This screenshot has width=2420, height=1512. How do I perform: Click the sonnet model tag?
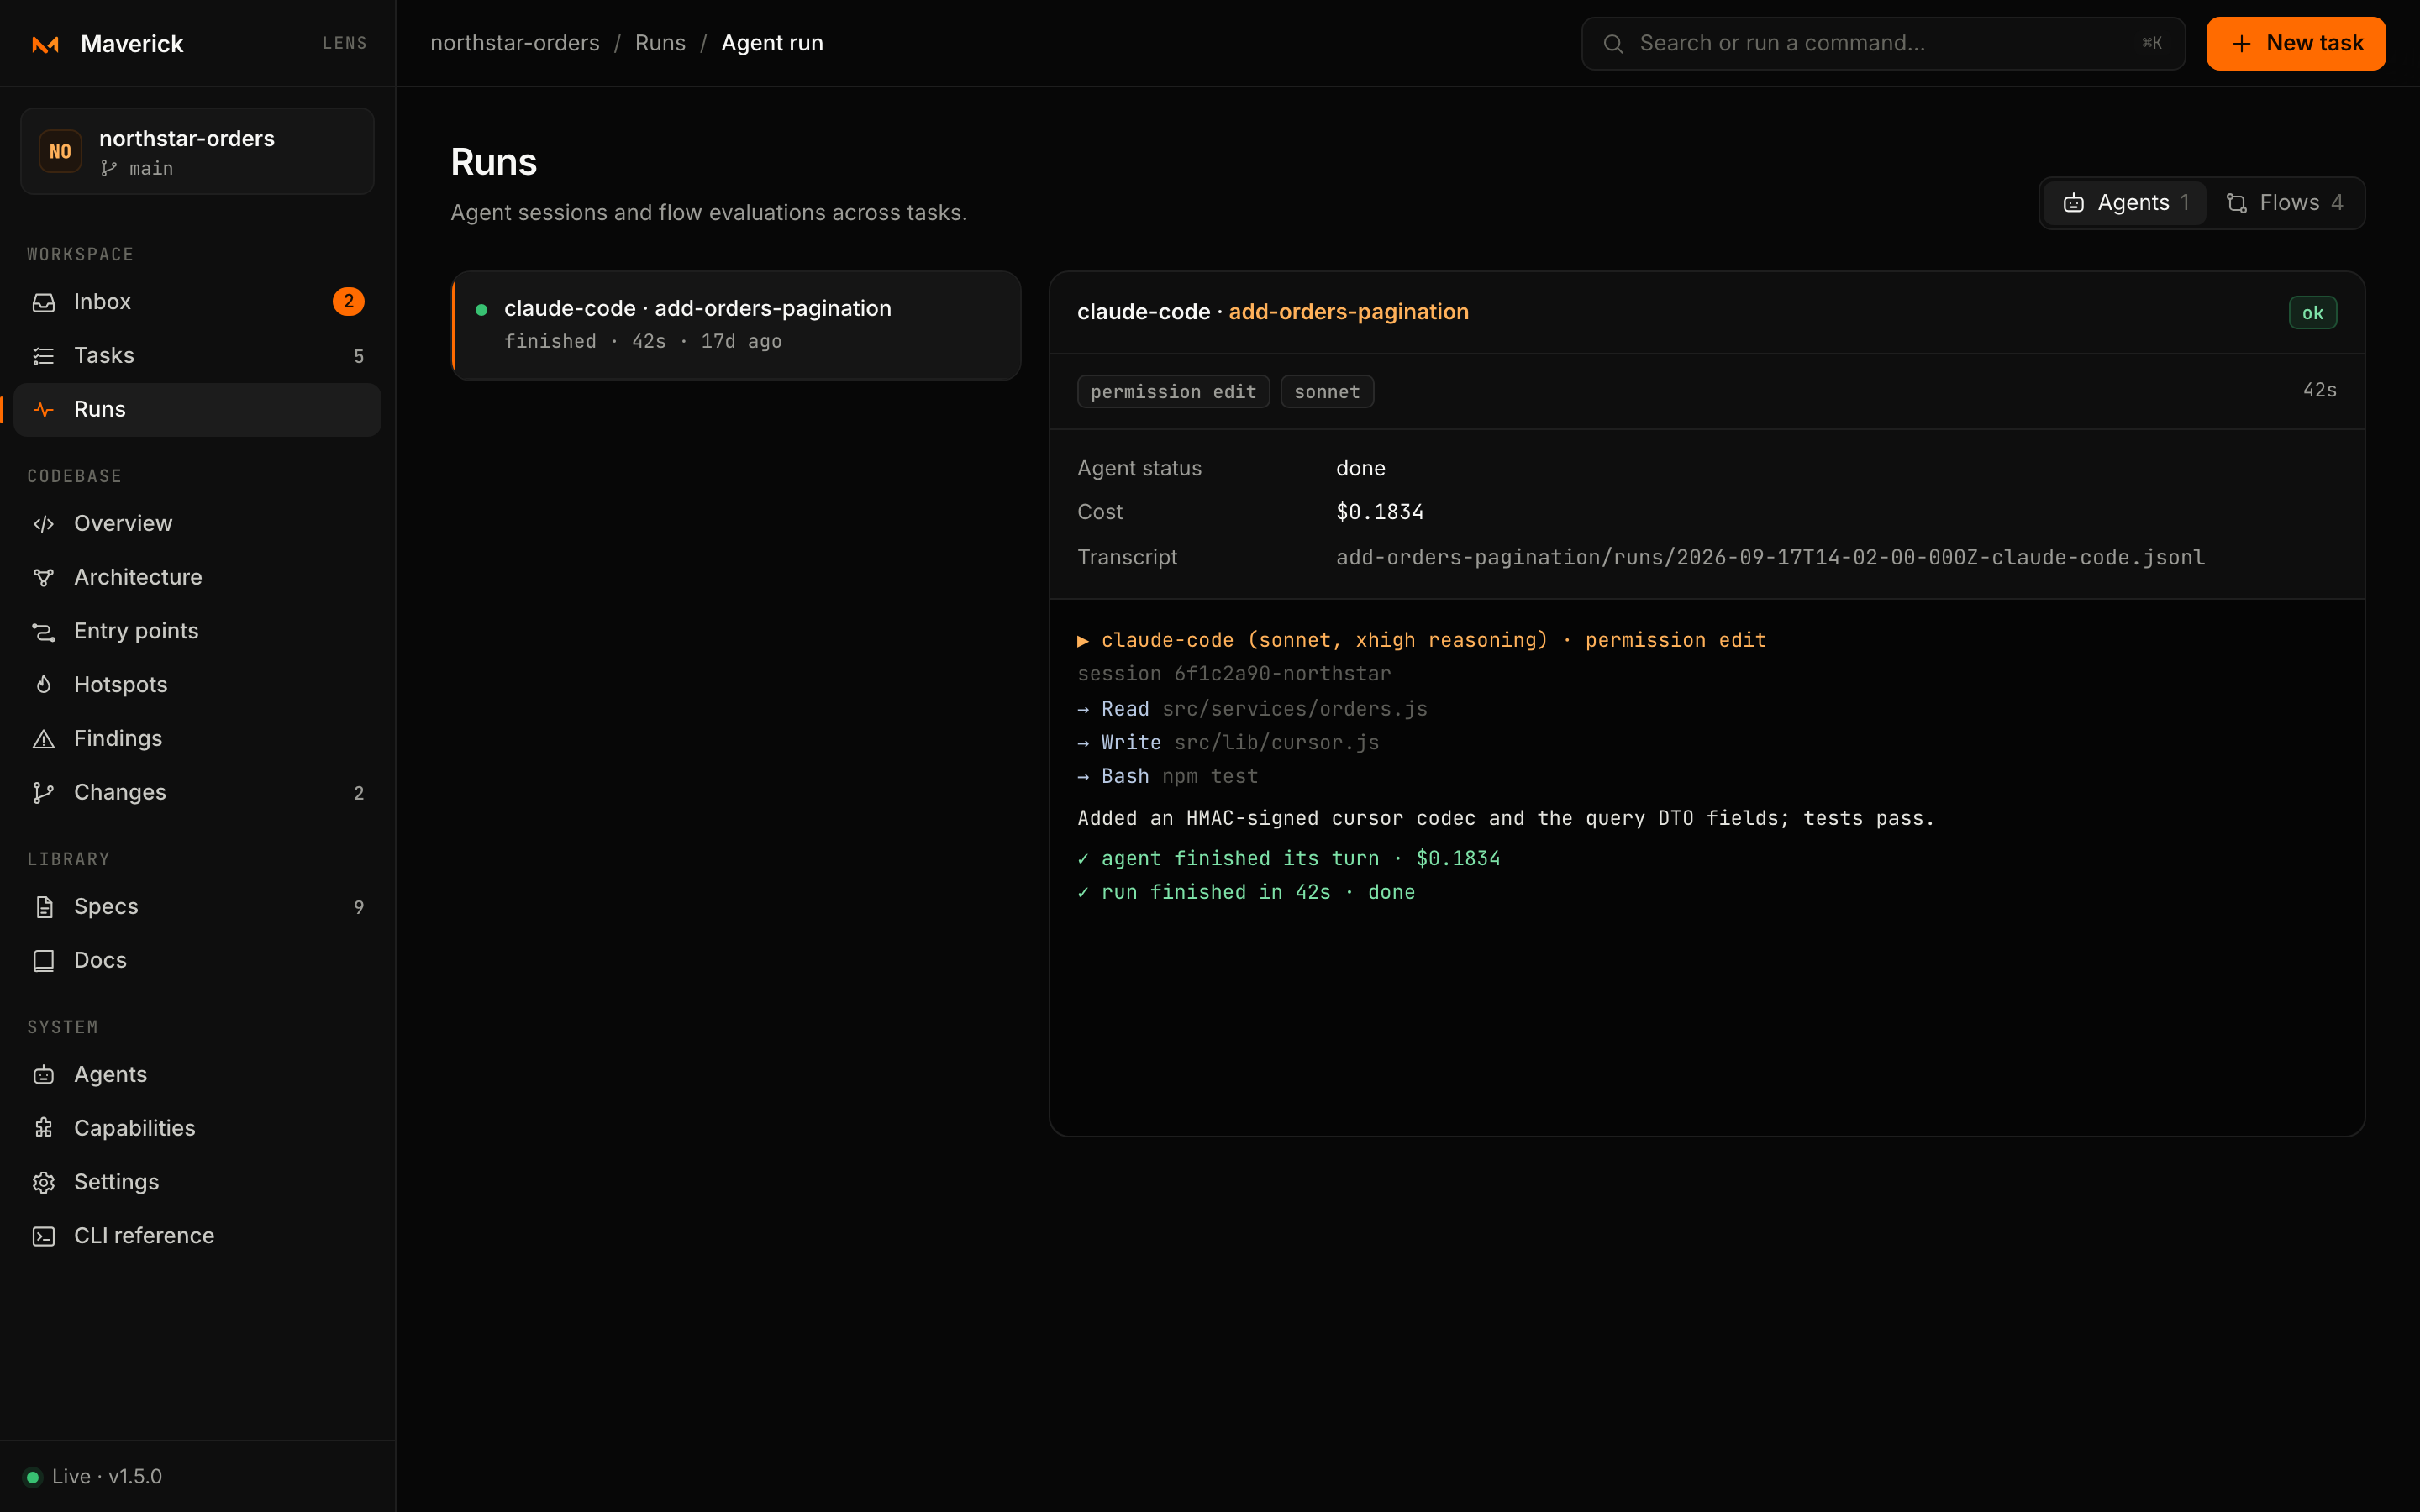[1327, 392]
